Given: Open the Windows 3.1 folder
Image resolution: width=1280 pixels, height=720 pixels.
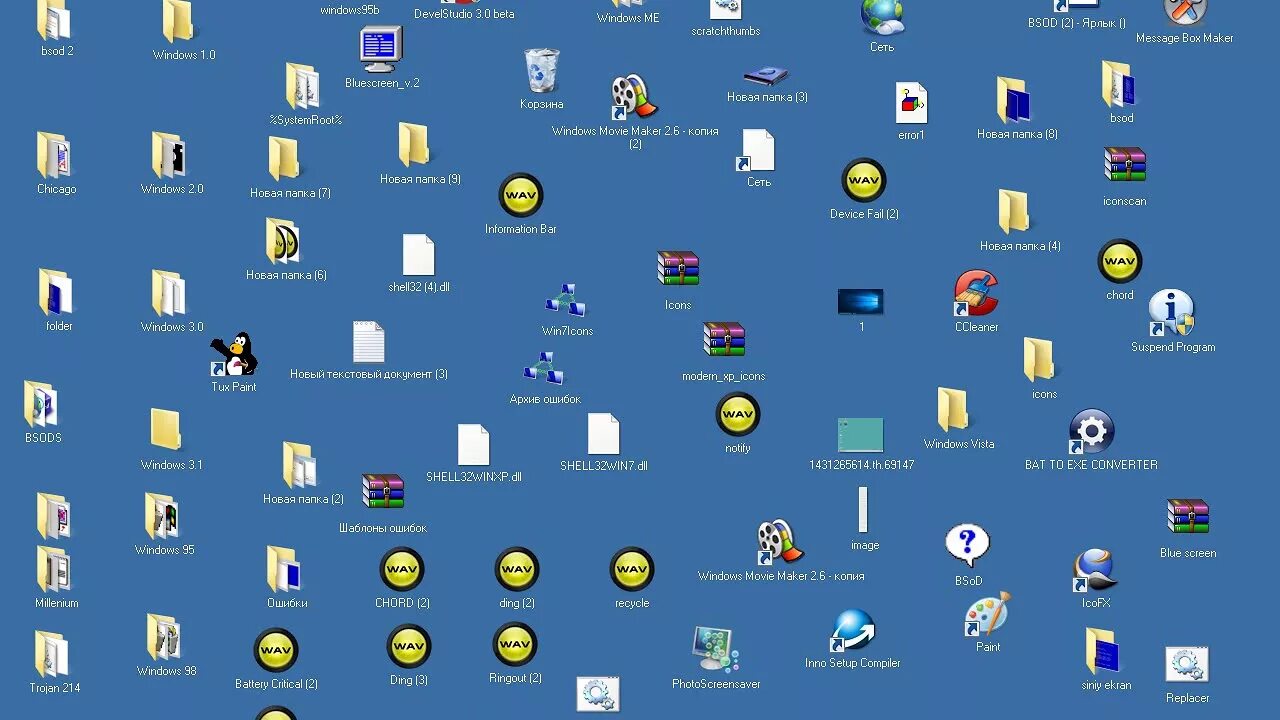Looking at the screenshot, I should pyautogui.click(x=167, y=431).
